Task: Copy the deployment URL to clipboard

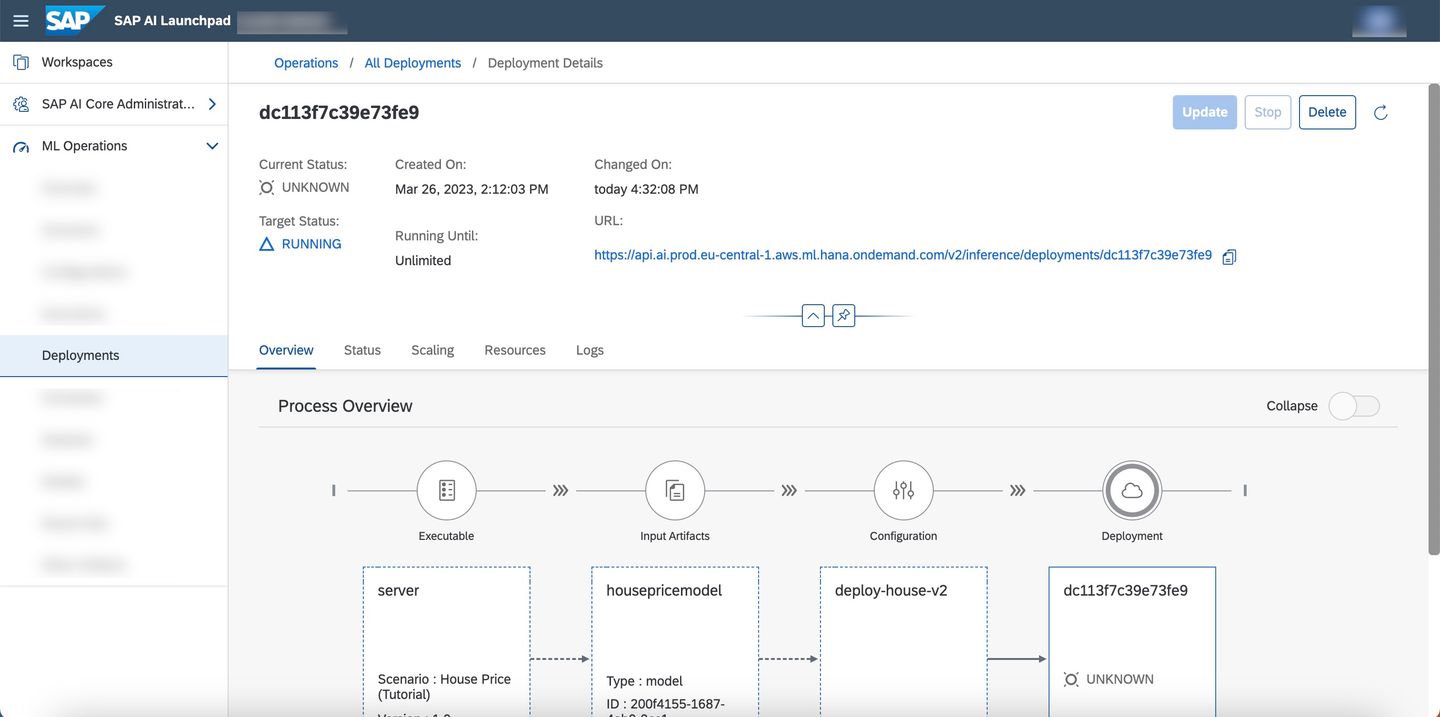Action: pos(1230,256)
